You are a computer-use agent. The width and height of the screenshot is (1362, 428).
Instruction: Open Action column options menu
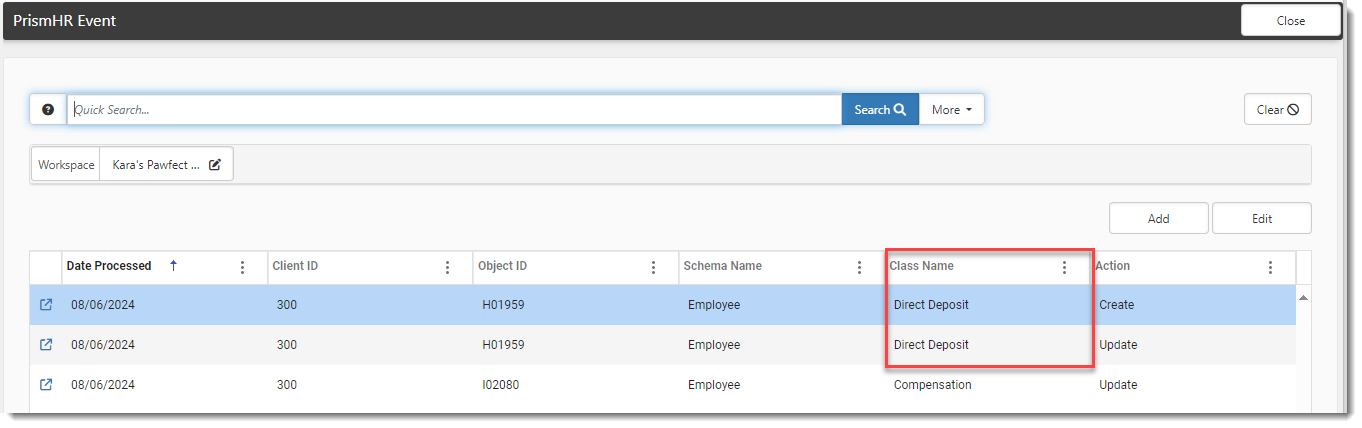1270,267
